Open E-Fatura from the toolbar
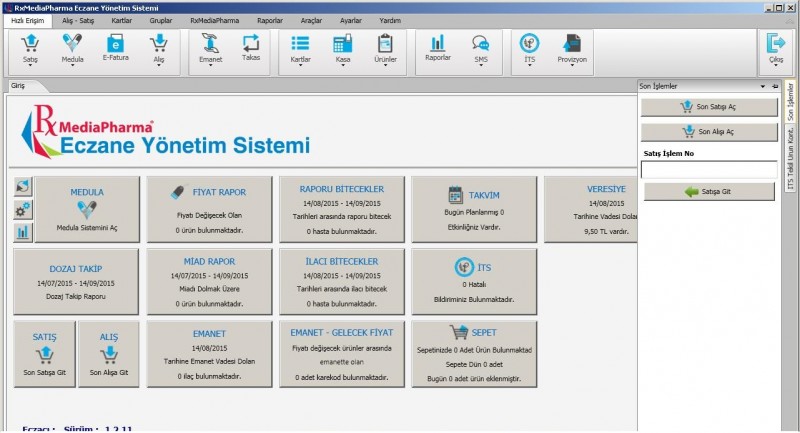Viewport: 800px width, 433px height. pyautogui.click(x=116, y=43)
